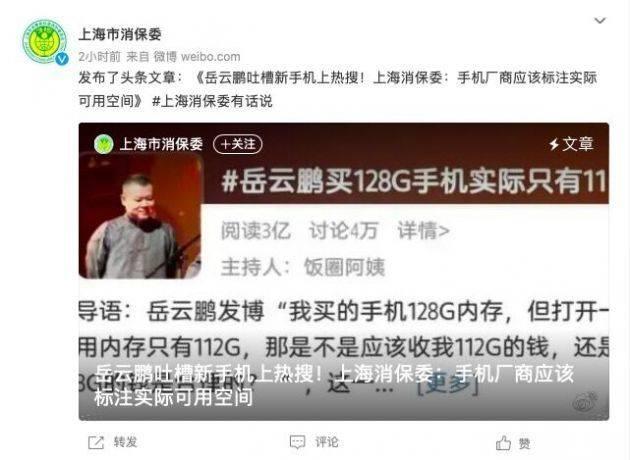Open the weibo.com source link
The image size is (630, 460).
pos(211,57)
